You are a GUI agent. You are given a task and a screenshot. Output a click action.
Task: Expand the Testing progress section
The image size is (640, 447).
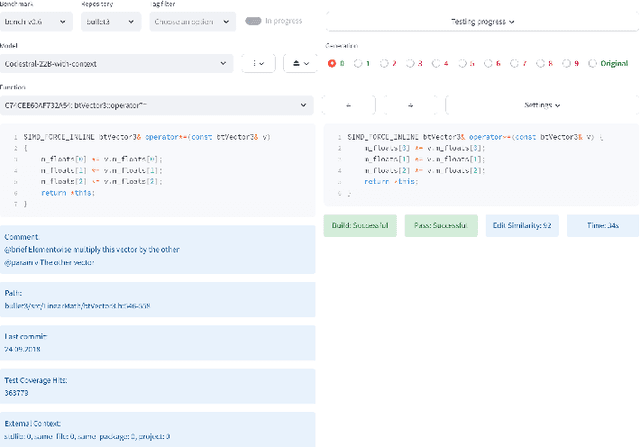click(482, 21)
